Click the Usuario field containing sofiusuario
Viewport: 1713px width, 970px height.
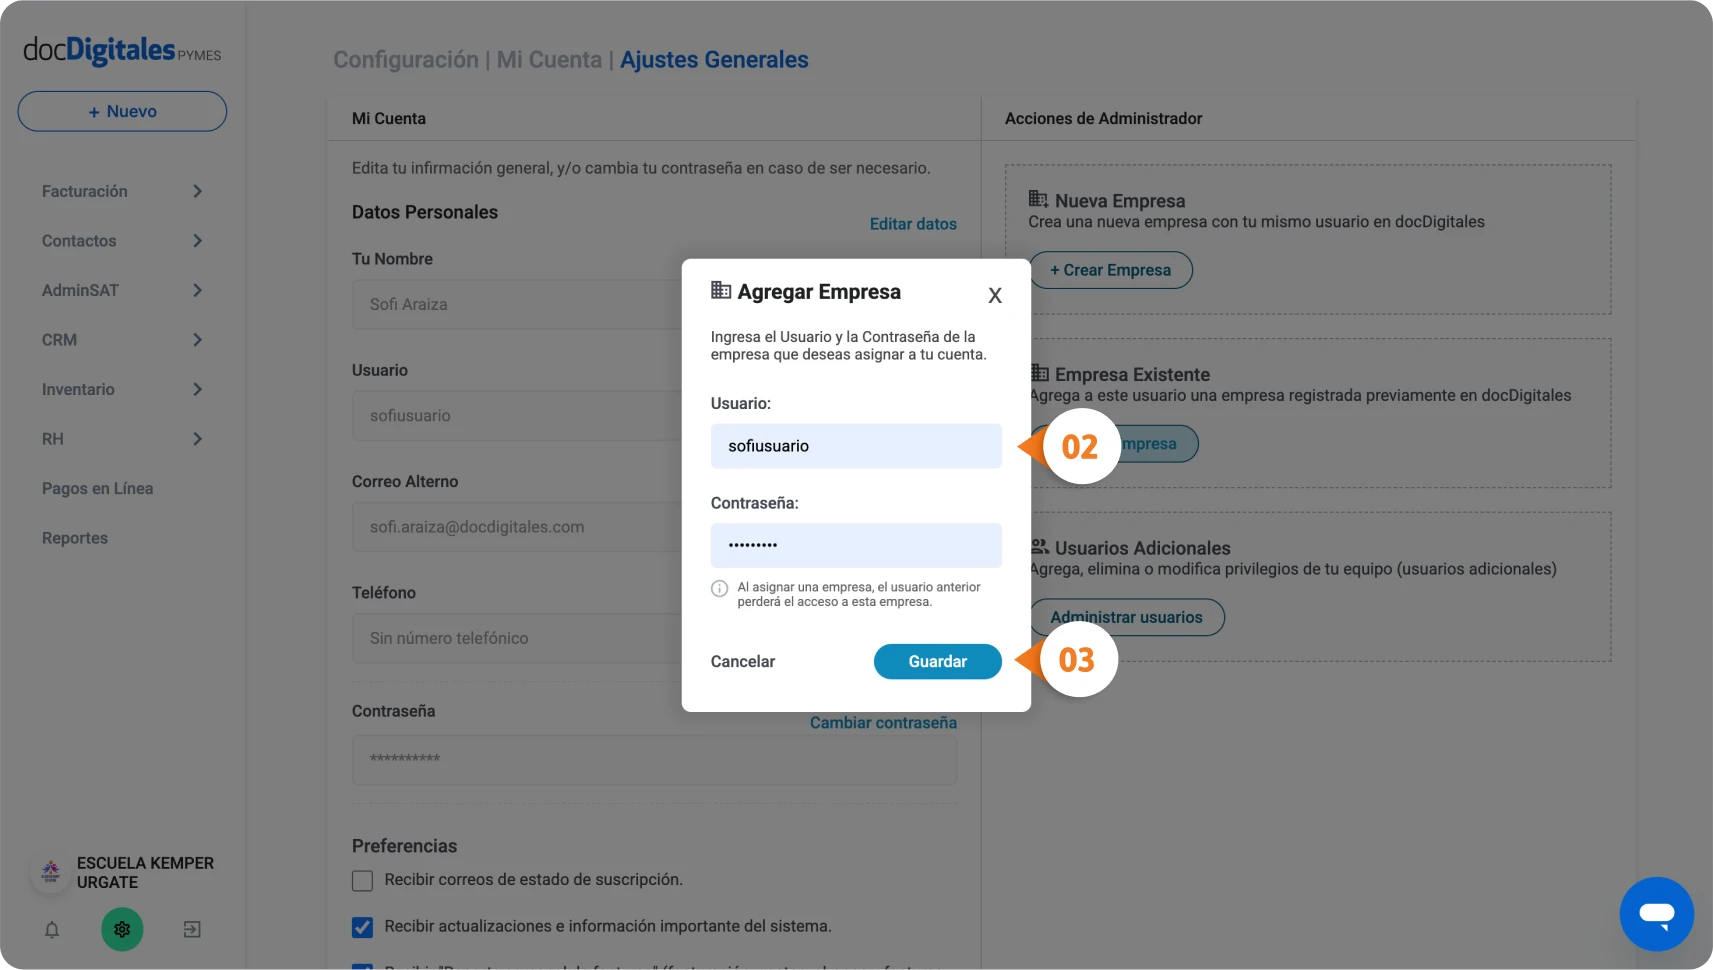(x=856, y=446)
